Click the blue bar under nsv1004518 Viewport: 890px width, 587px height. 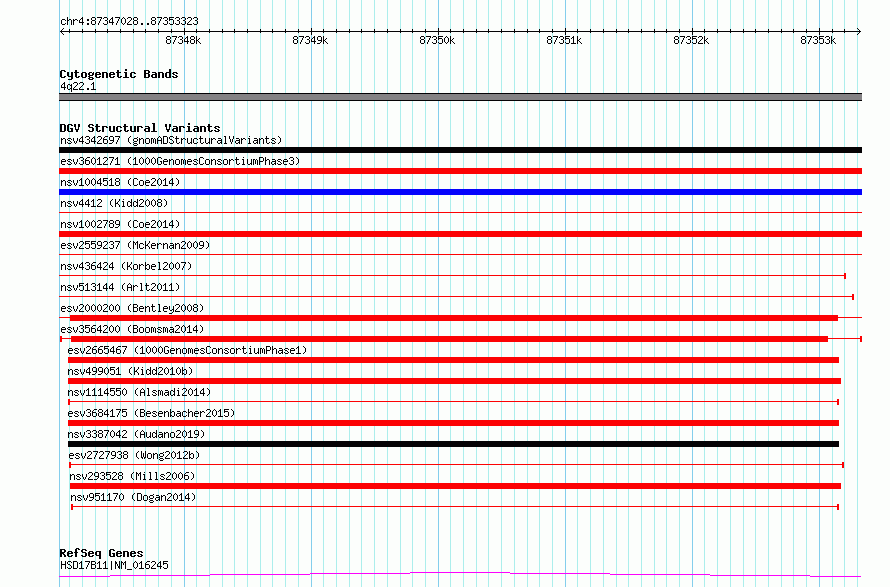tap(460, 192)
